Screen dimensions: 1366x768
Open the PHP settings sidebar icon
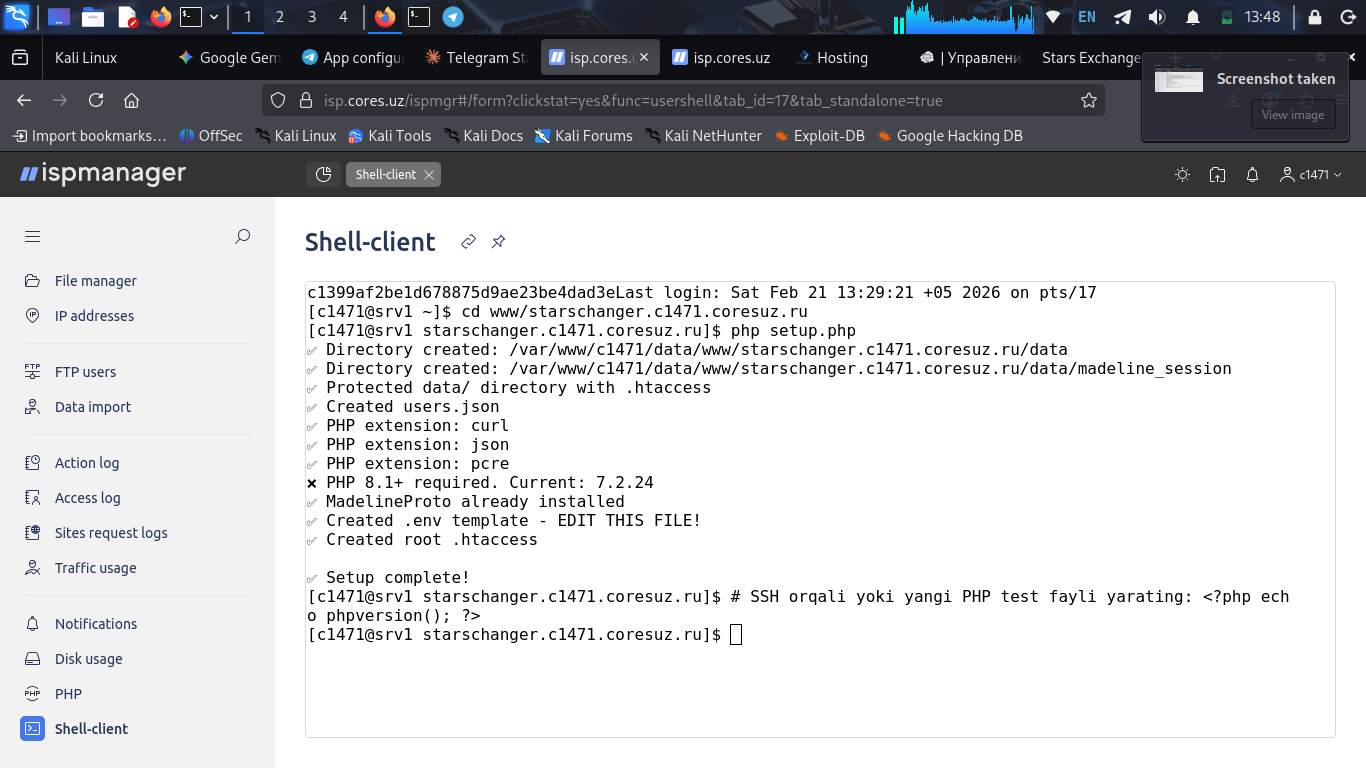tap(33, 694)
